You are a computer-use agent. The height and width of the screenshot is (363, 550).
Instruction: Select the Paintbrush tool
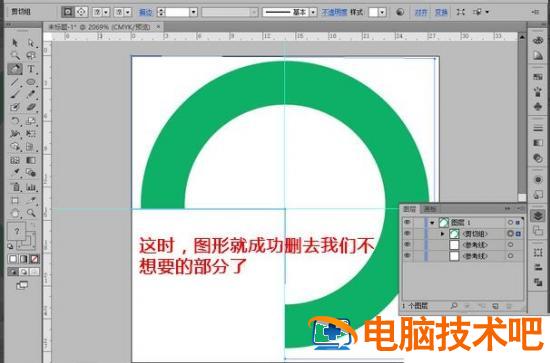click(x=15, y=95)
